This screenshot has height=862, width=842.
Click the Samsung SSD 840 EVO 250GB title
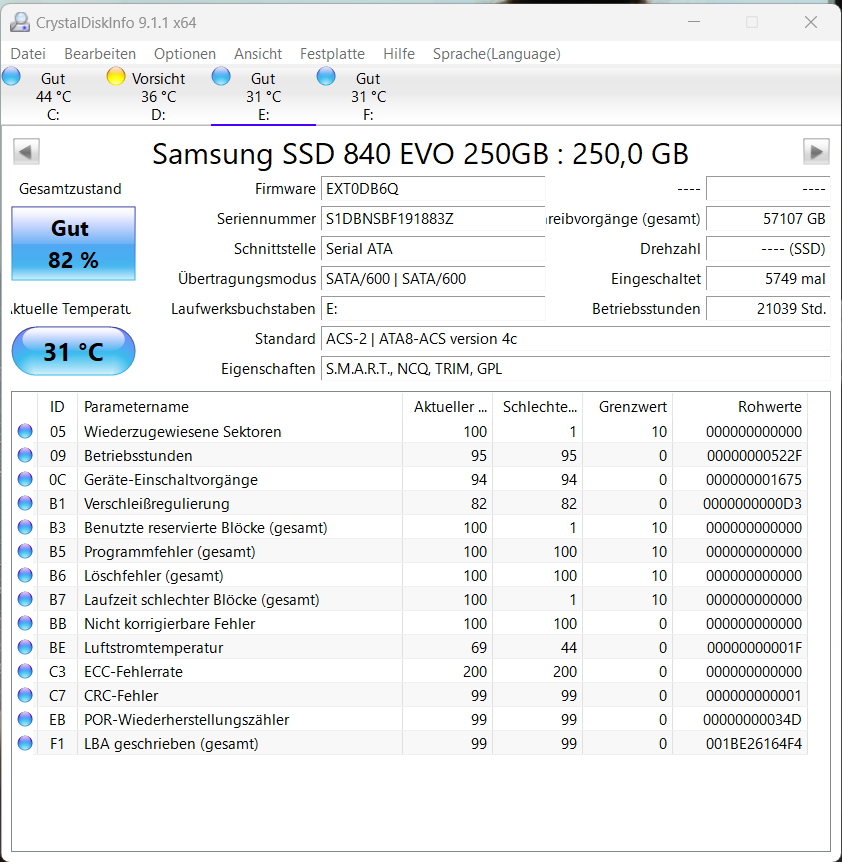coord(420,154)
